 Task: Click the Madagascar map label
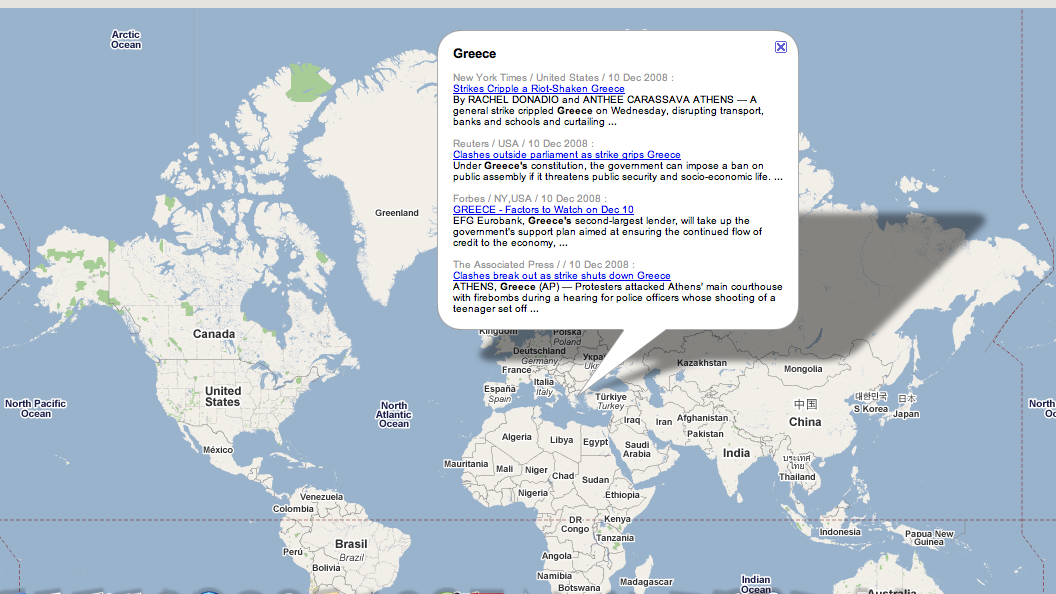pyautogui.click(x=646, y=582)
